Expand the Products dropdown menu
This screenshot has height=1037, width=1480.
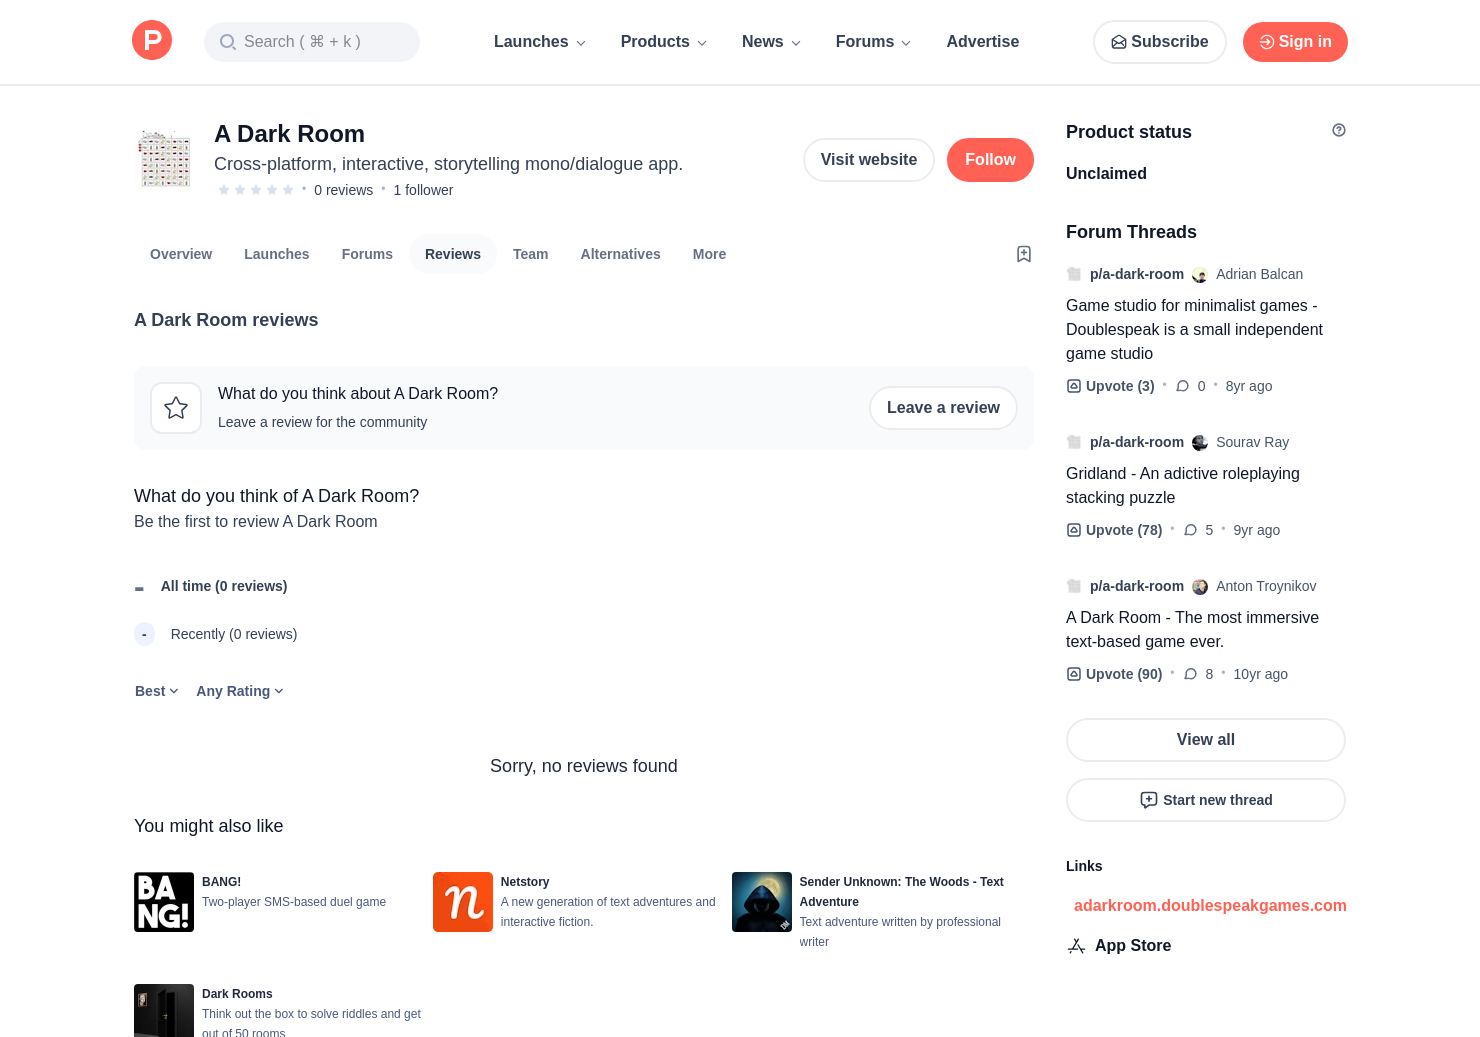(x=664, y=42)
